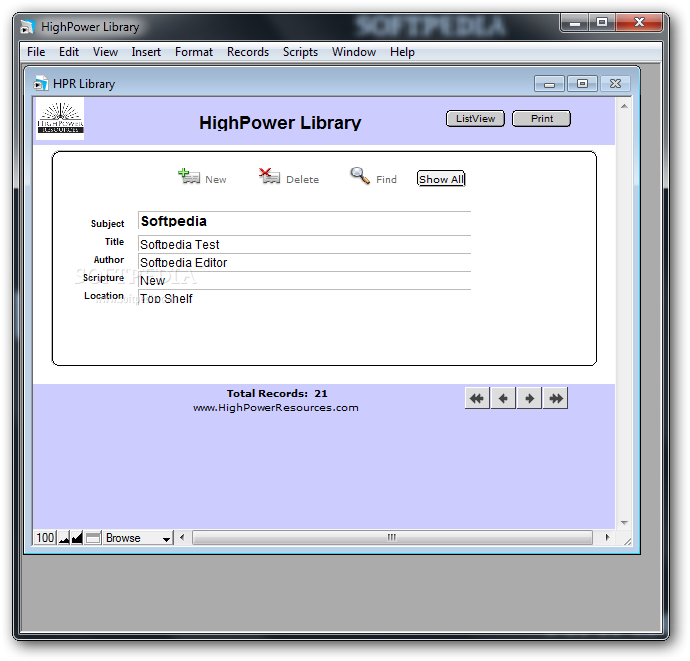Click the New record icon
This screenshot has height=661, width=690.
(189, 176)
